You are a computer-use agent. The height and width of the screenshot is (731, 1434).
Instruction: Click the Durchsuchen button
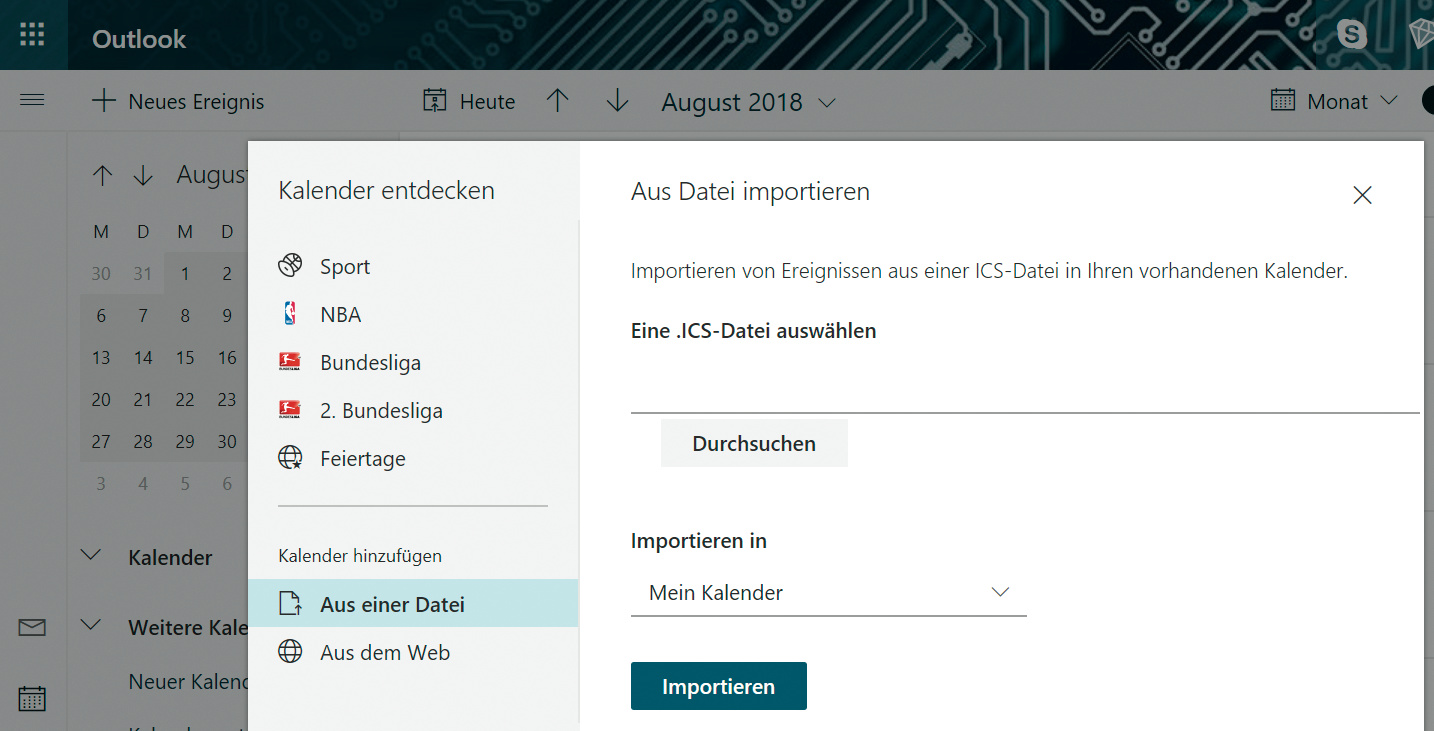pyautogui.click(x=754, y=444)
